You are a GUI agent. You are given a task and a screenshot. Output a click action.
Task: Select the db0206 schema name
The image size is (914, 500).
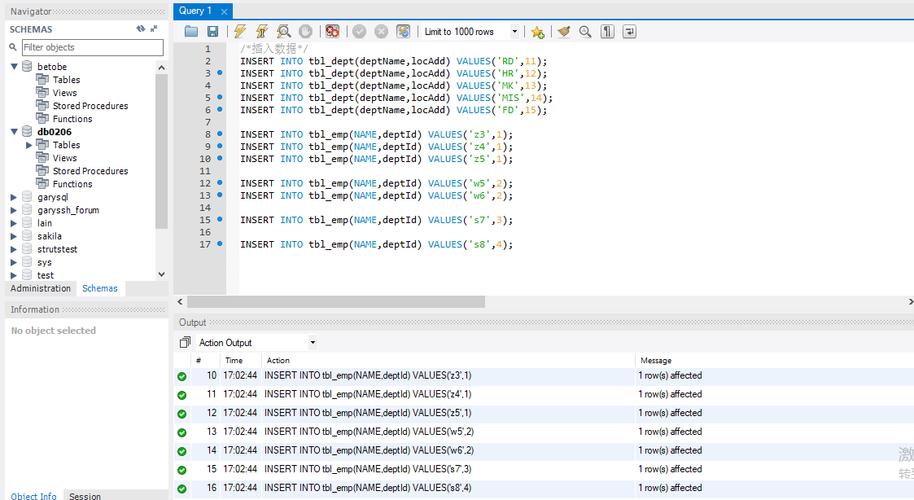54,132
